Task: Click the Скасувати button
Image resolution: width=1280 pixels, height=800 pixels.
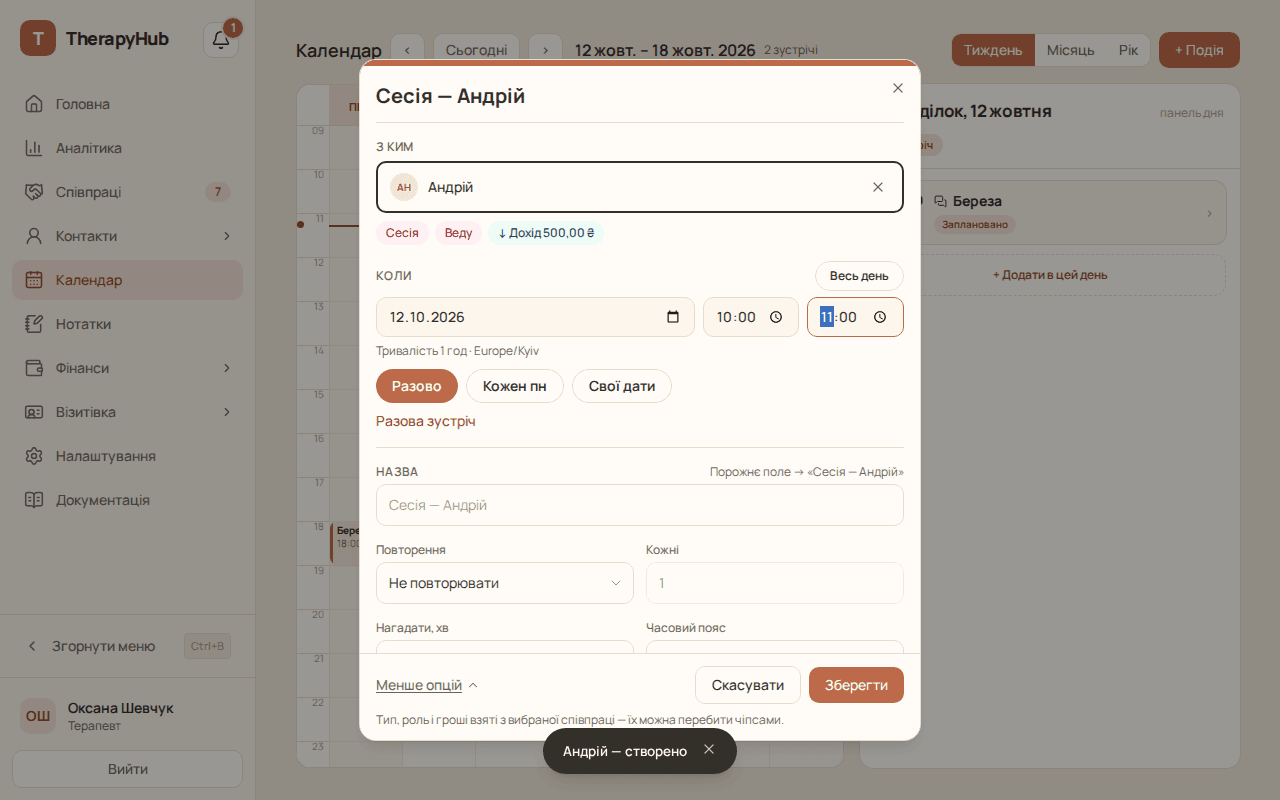Action: (x=748, y=685)
